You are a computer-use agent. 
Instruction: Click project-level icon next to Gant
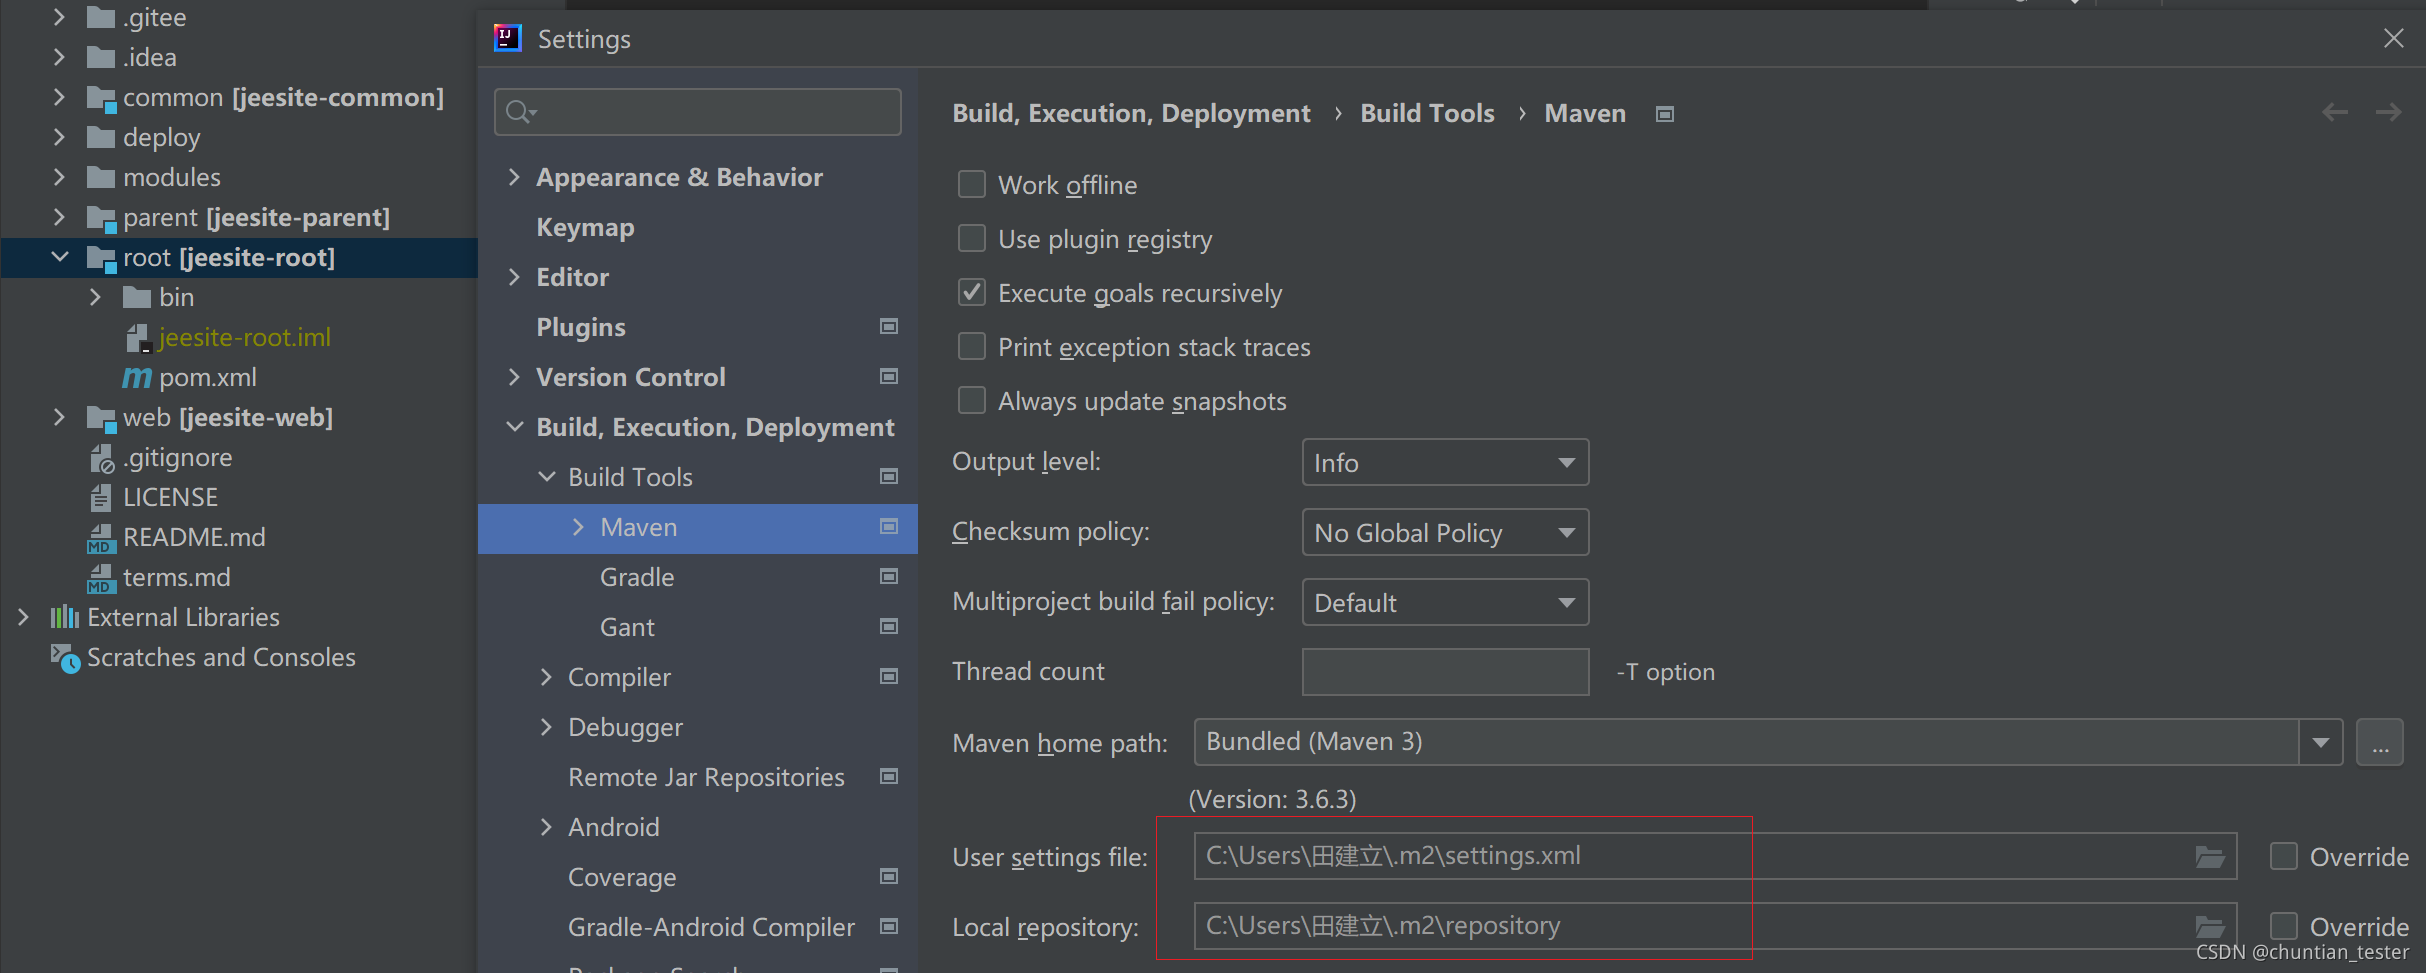889,627
